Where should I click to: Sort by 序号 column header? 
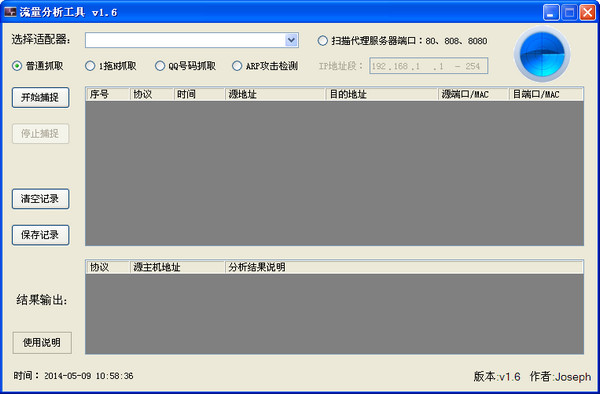[108, 94]
